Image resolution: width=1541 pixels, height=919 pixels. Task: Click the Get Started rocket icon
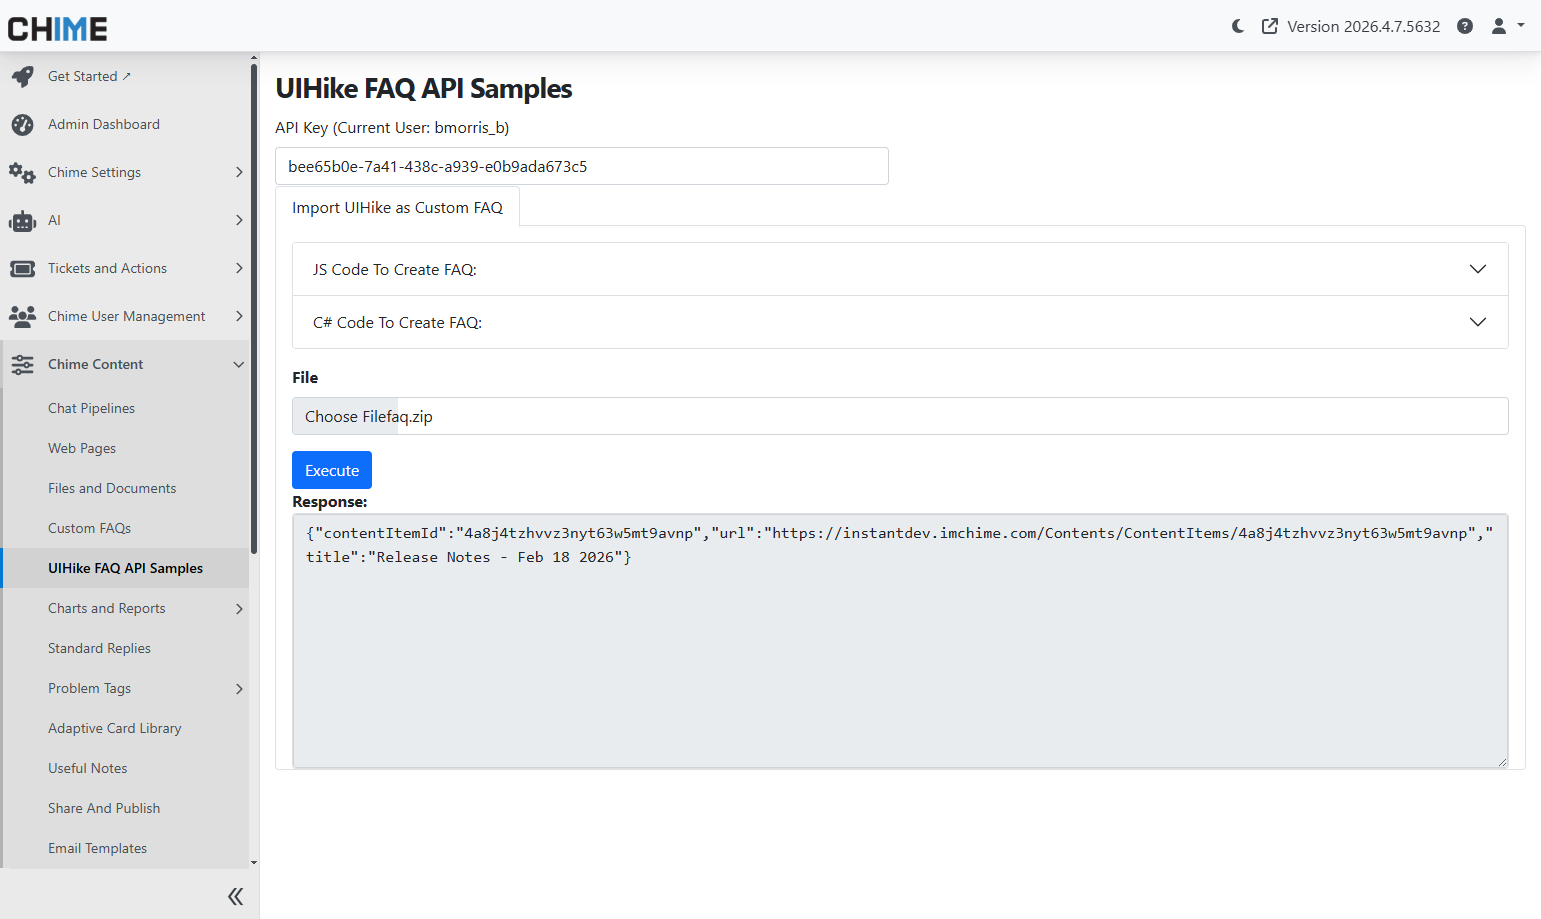point(22,75)
